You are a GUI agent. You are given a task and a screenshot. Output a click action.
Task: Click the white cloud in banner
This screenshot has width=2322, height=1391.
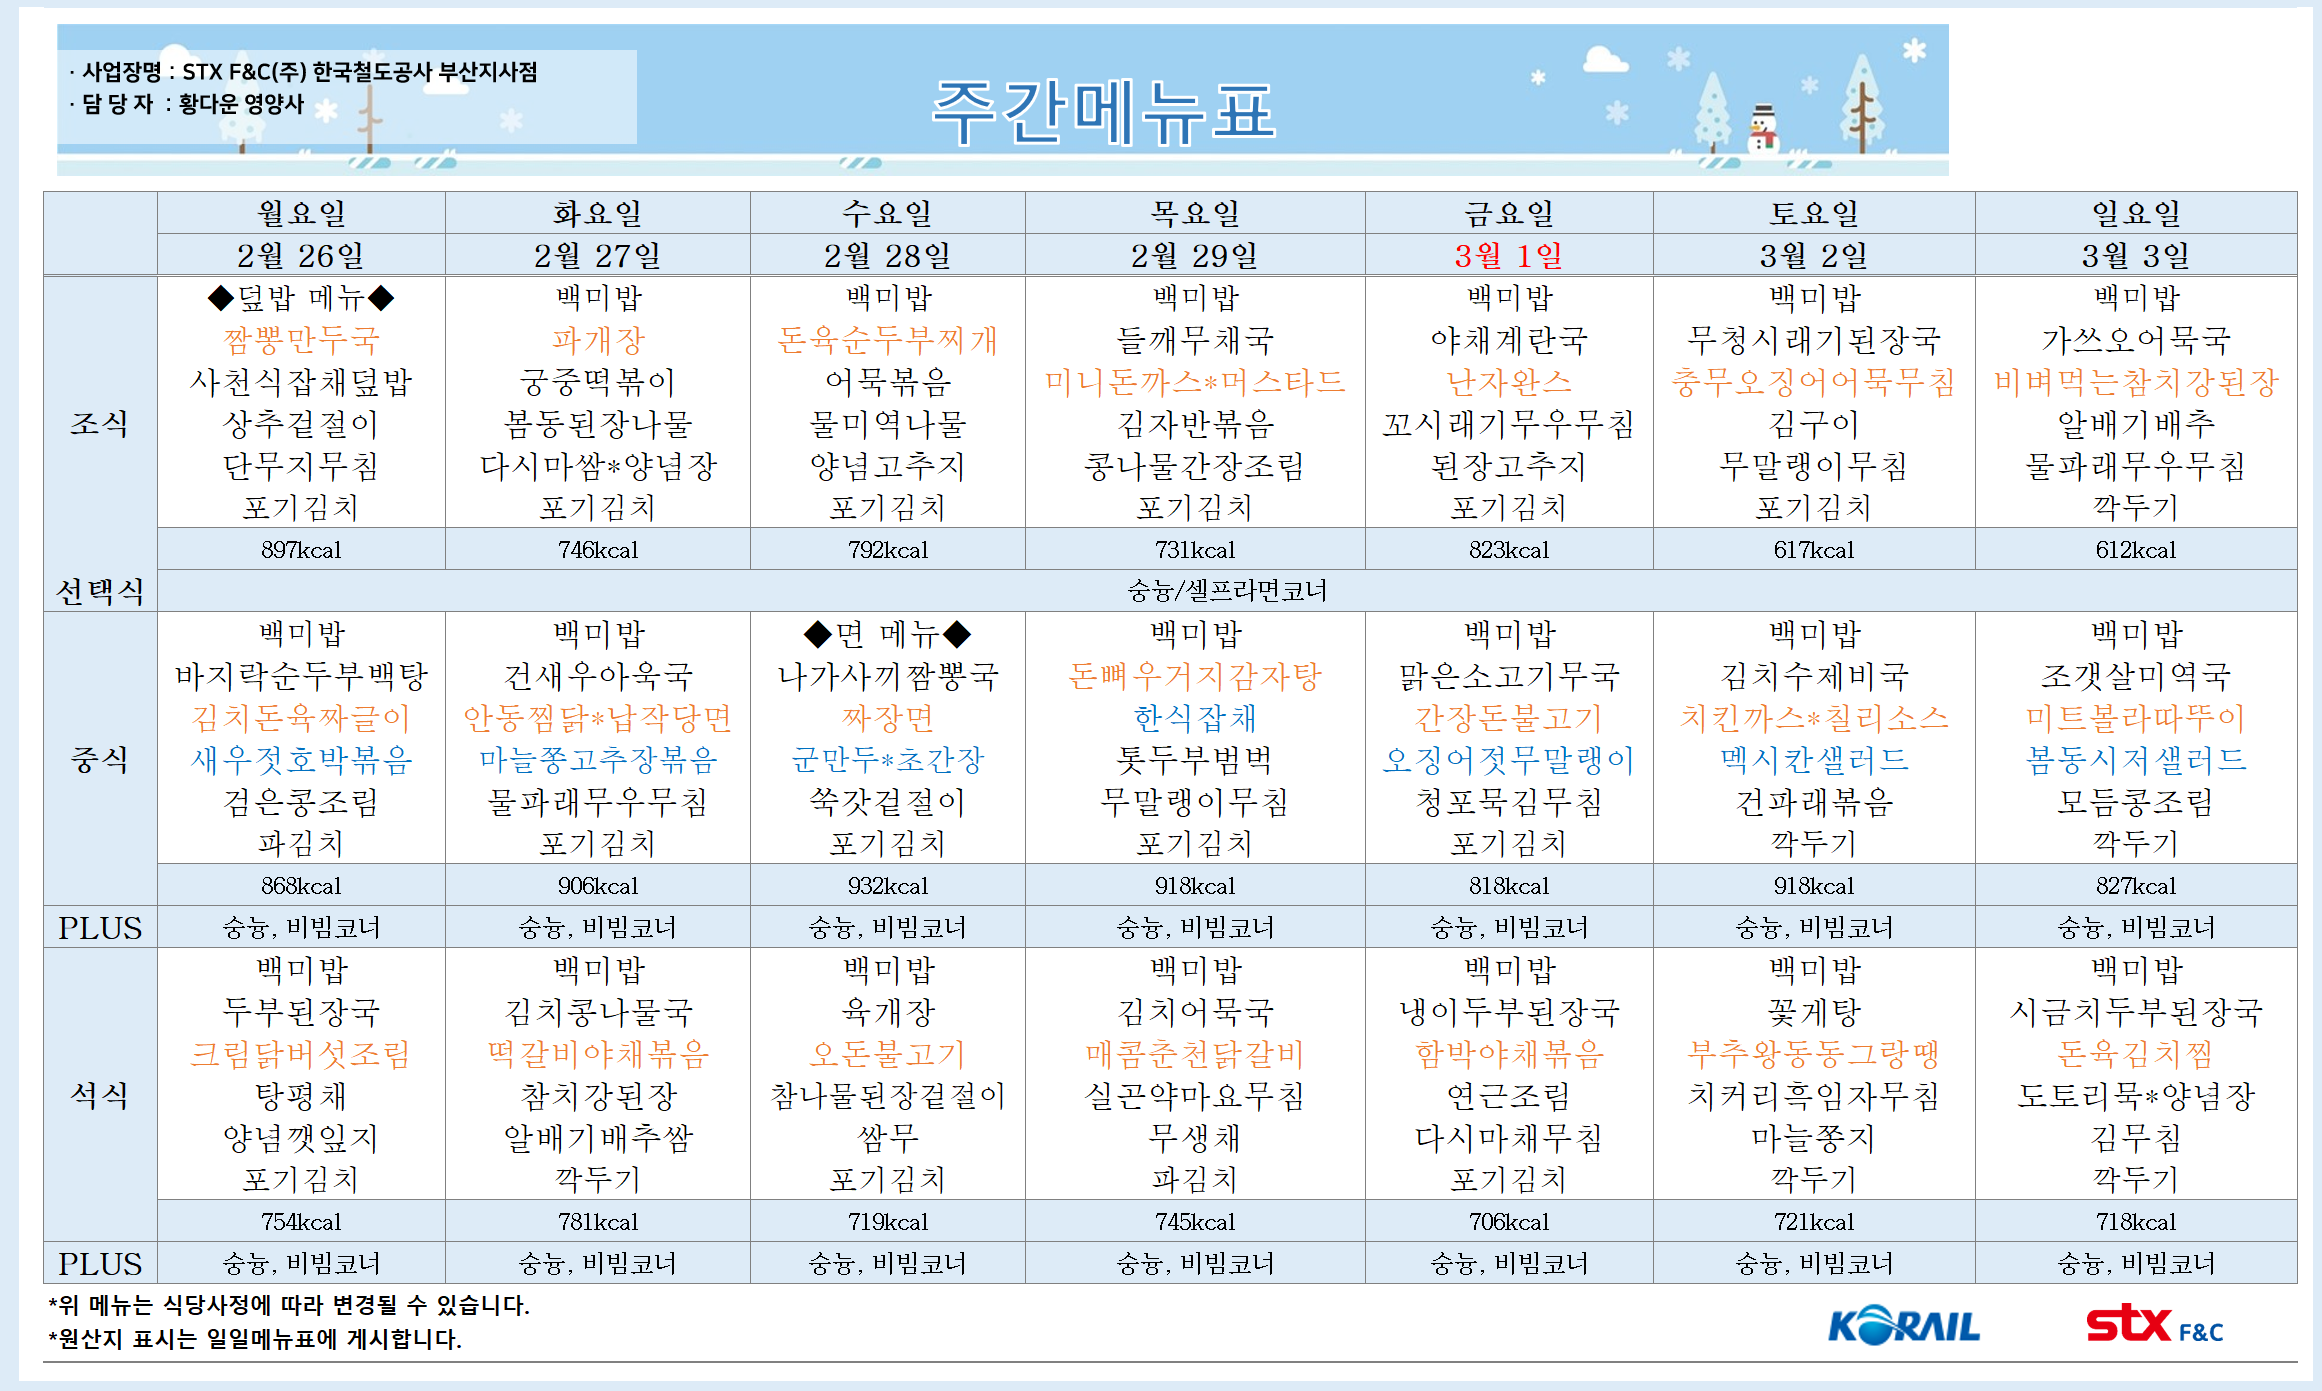click(1604, 60)
